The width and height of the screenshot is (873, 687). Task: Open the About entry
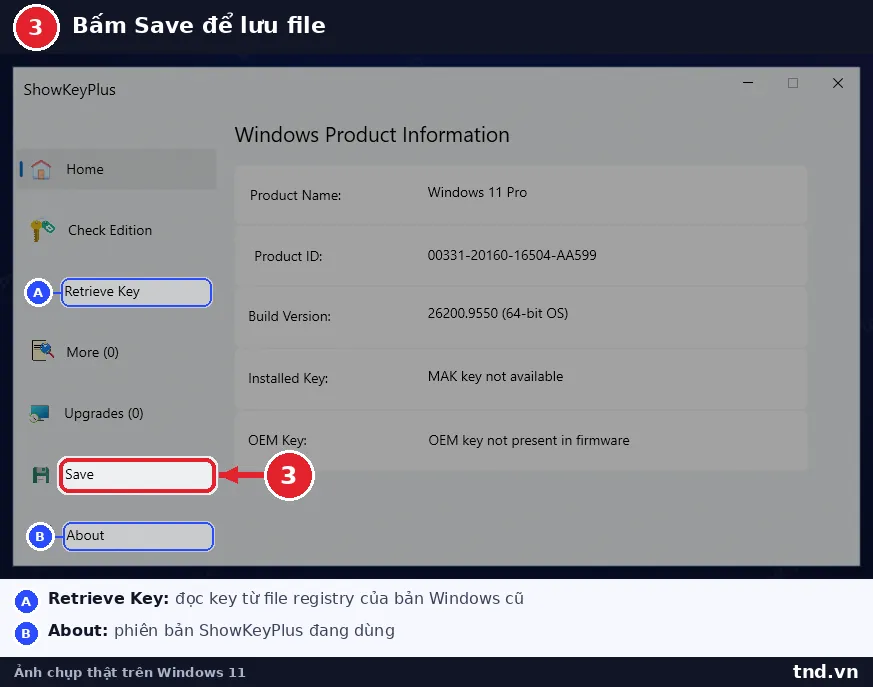point(138,536)
